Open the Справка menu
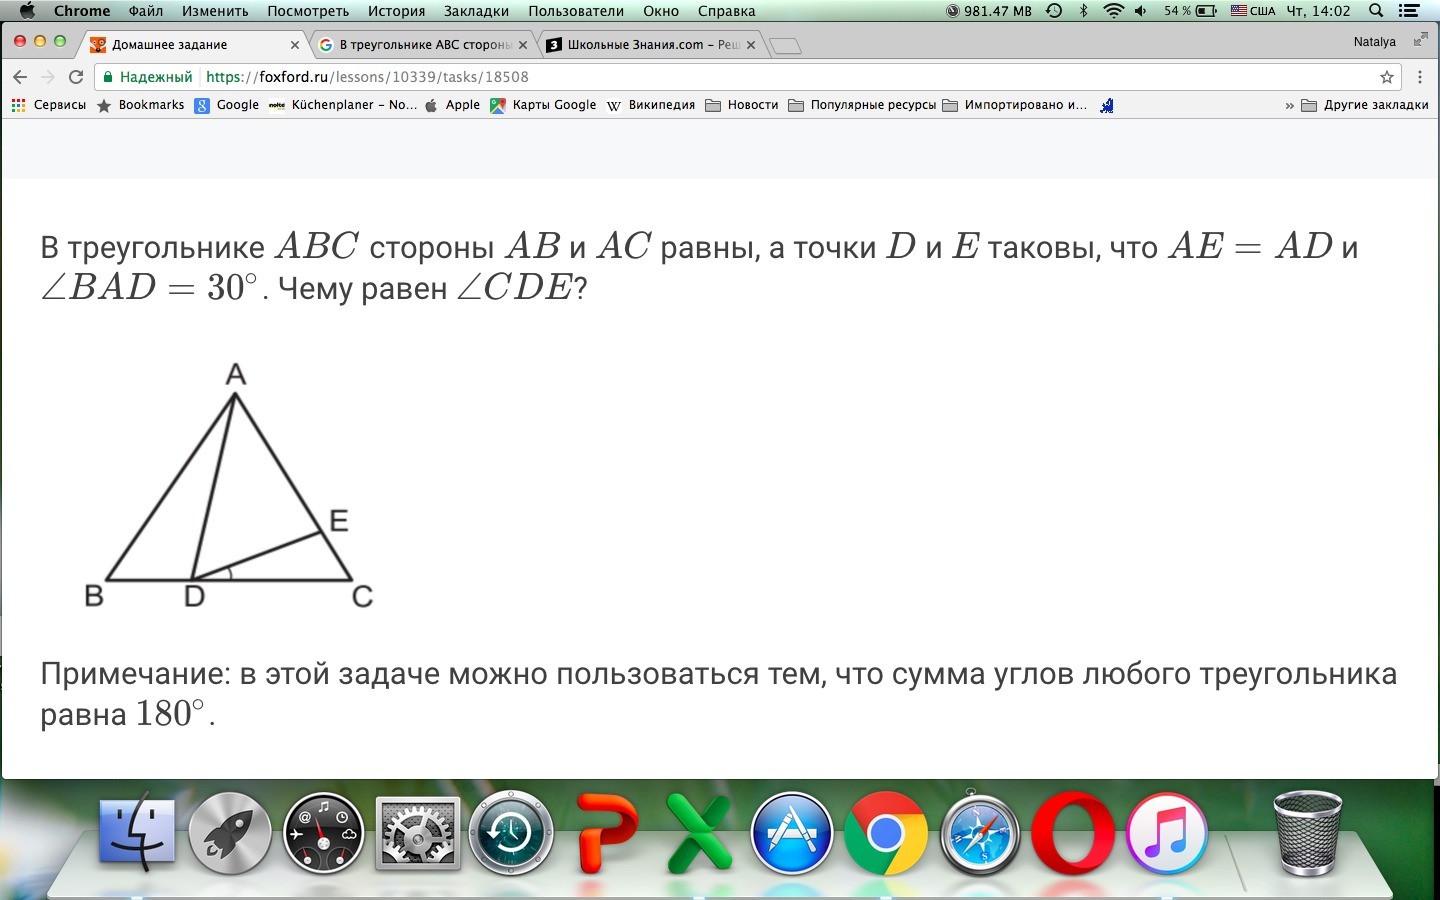This screenshot has width=1440, height=900. point(727,11)
